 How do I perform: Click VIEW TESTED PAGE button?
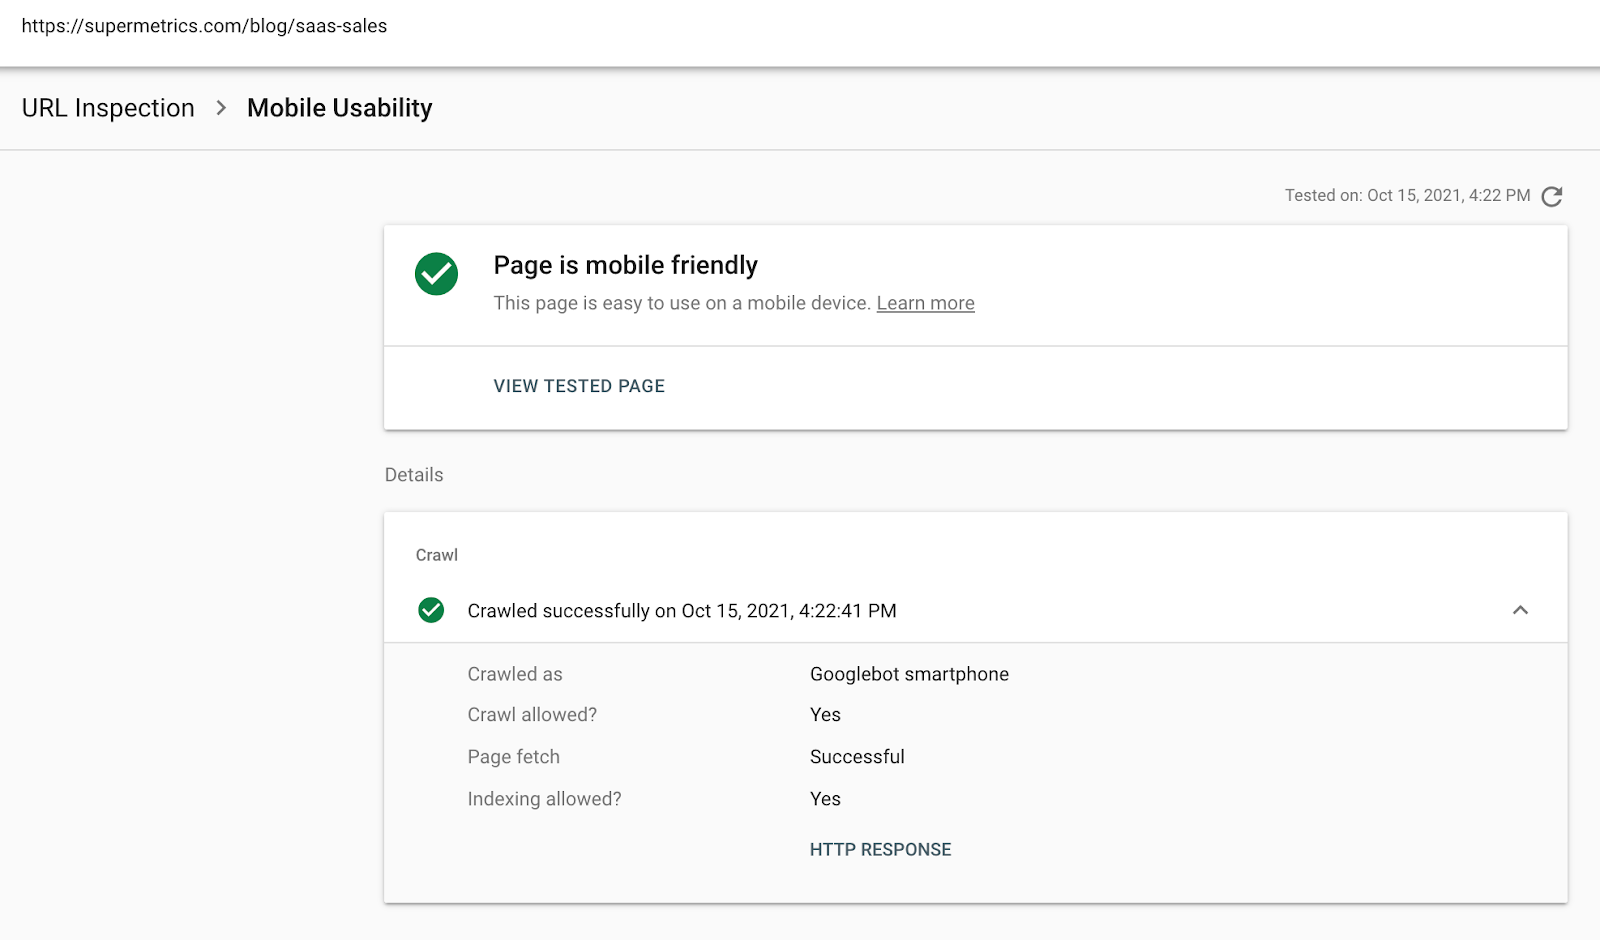(x=579, y=386)
